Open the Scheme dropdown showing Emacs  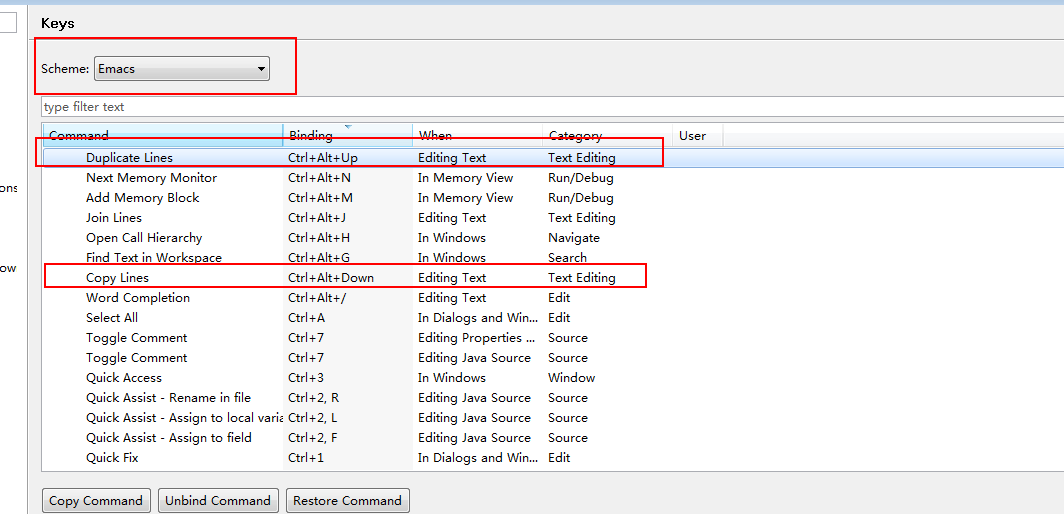[181, 69]
